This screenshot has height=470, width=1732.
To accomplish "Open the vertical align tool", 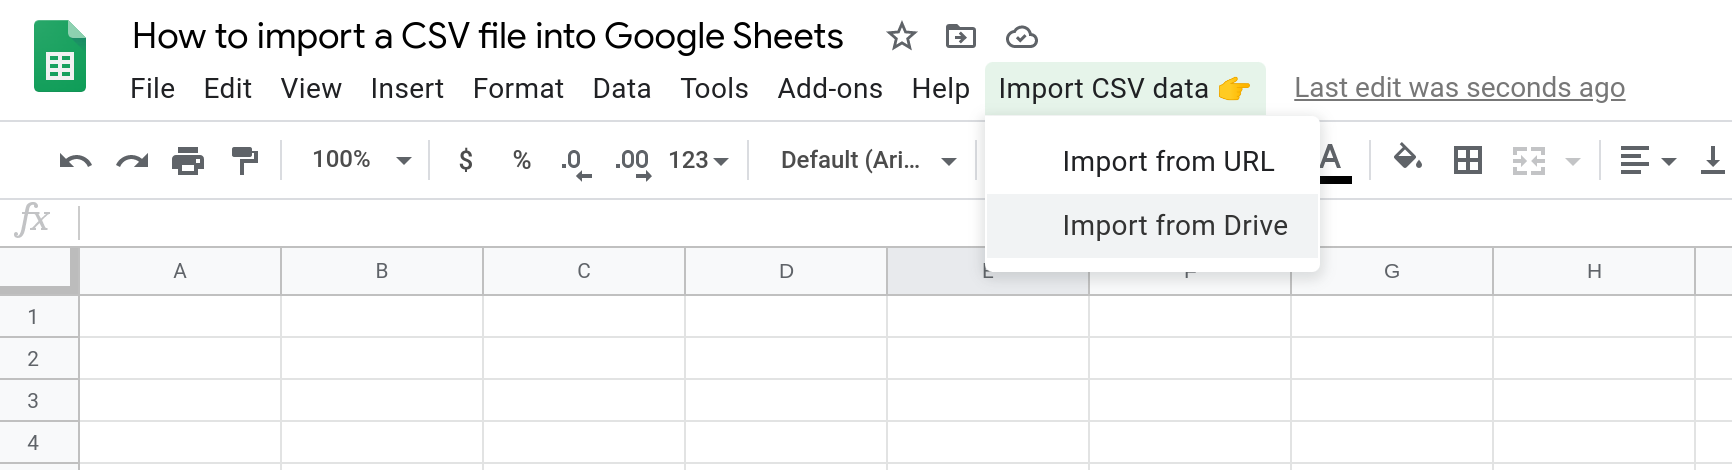I will point(1712,160).
